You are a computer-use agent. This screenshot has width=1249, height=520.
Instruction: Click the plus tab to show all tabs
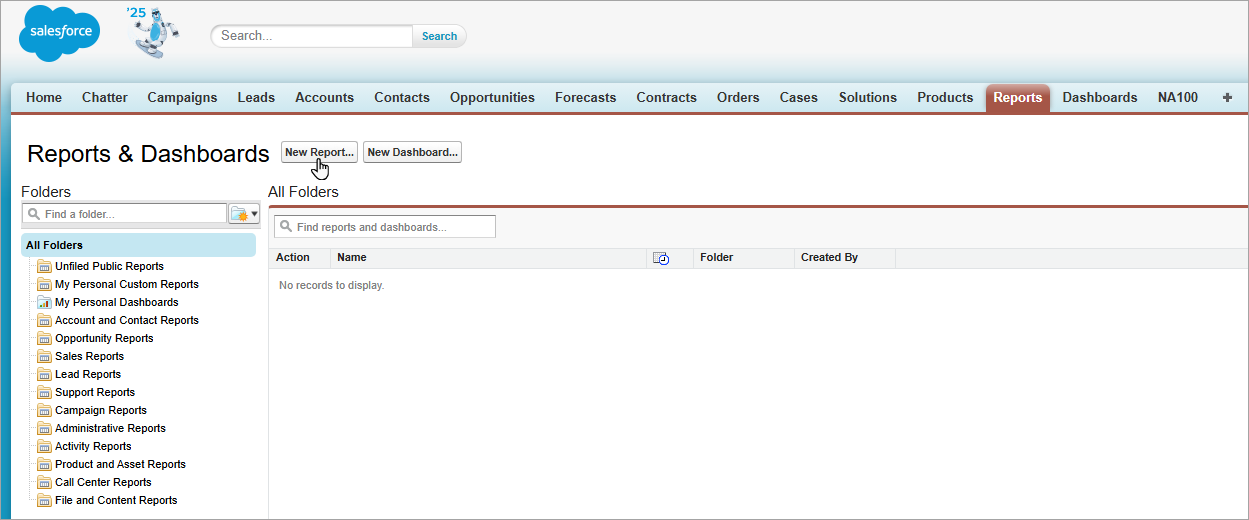(1227, 98)
